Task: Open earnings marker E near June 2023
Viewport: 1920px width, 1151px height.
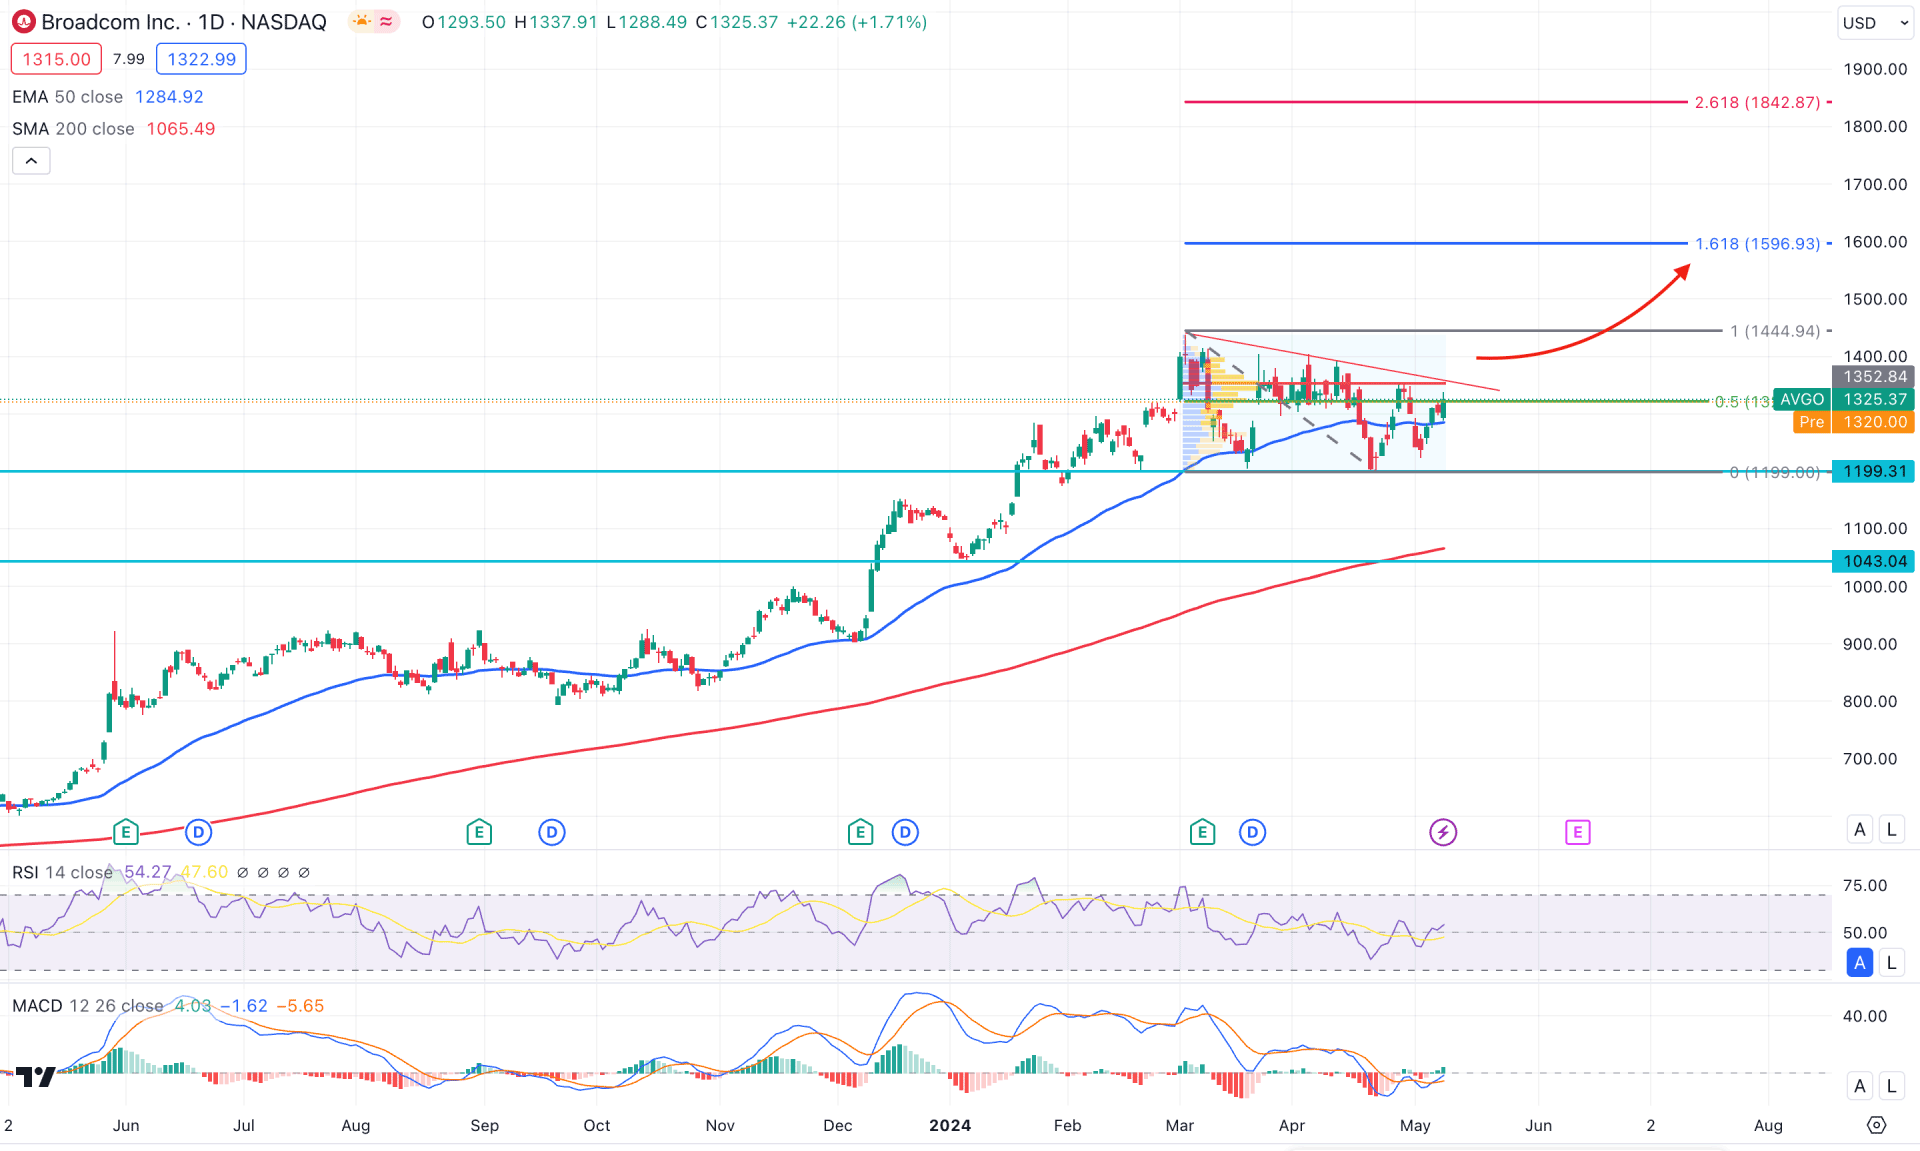Action: (x=125, y=831)
